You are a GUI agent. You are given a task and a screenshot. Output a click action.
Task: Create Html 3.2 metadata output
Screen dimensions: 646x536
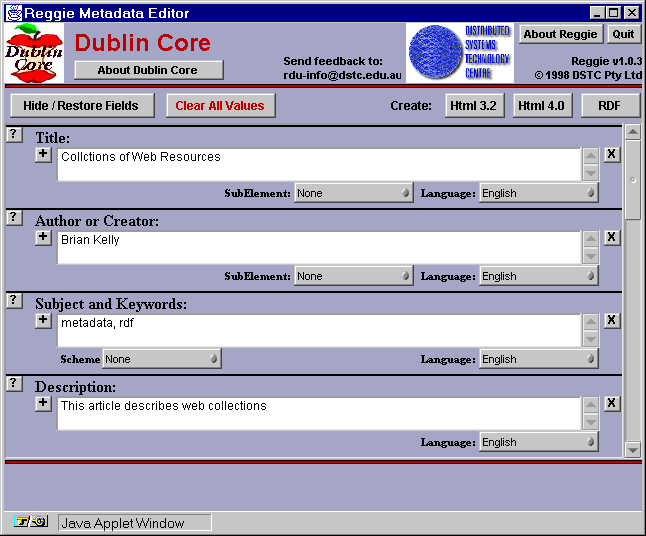475,106
